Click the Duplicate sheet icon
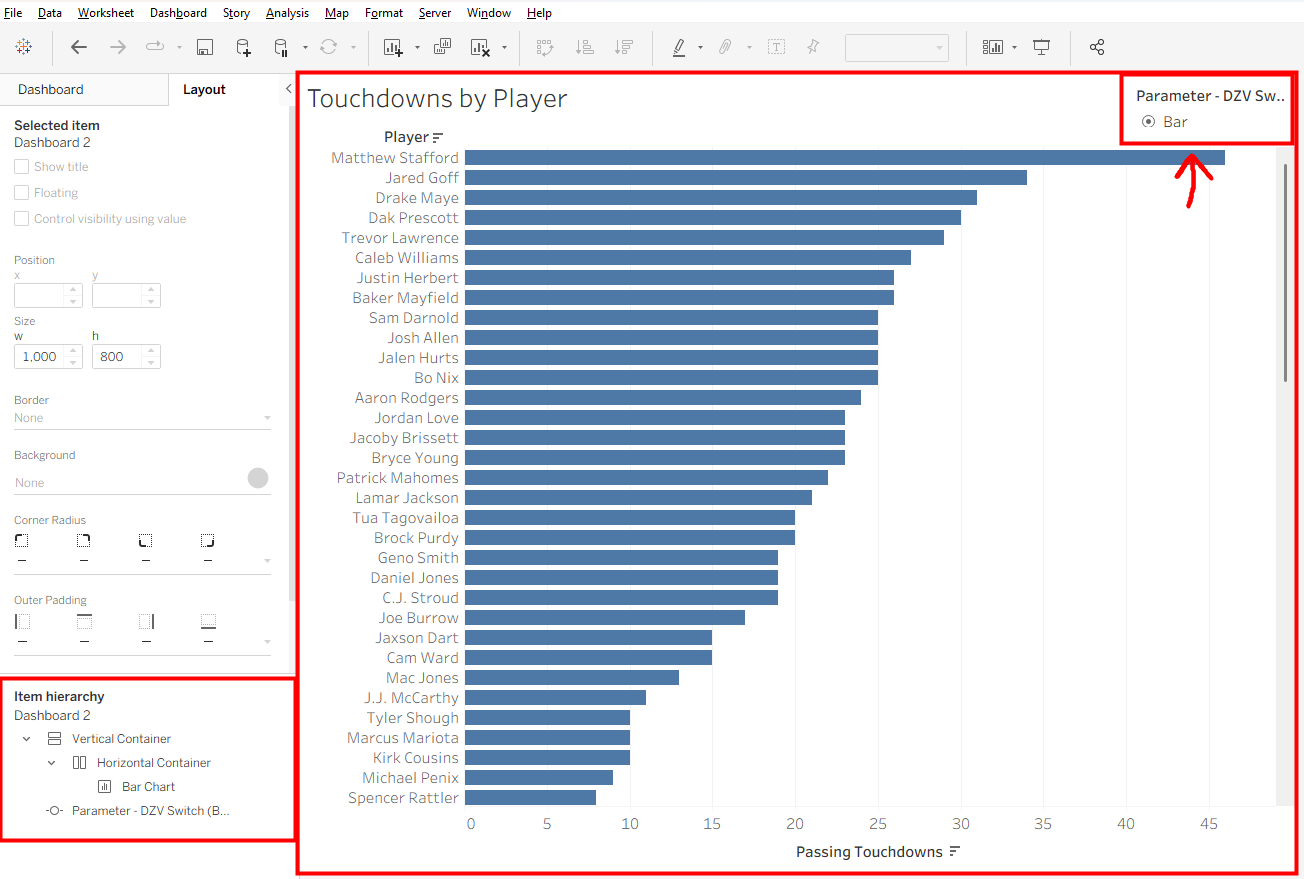This screenshot has width=1304, height=879. pyautogui.click(x=443, y=47)
